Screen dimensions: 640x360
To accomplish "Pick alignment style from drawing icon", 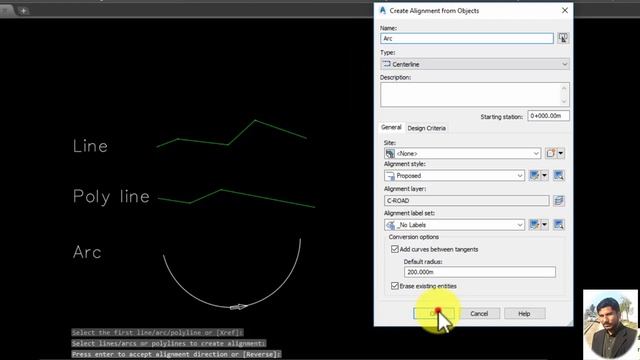I will pos(558,176).
